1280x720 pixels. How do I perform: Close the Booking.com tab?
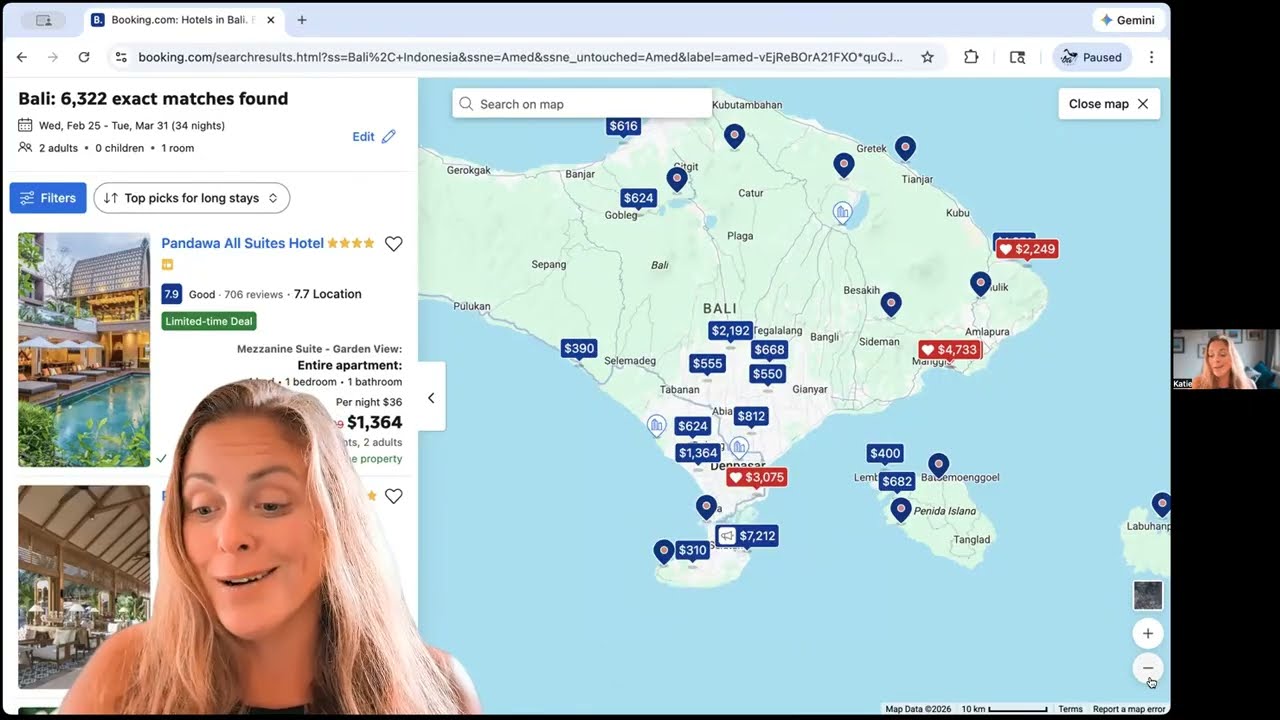click(x=270, y=20)
